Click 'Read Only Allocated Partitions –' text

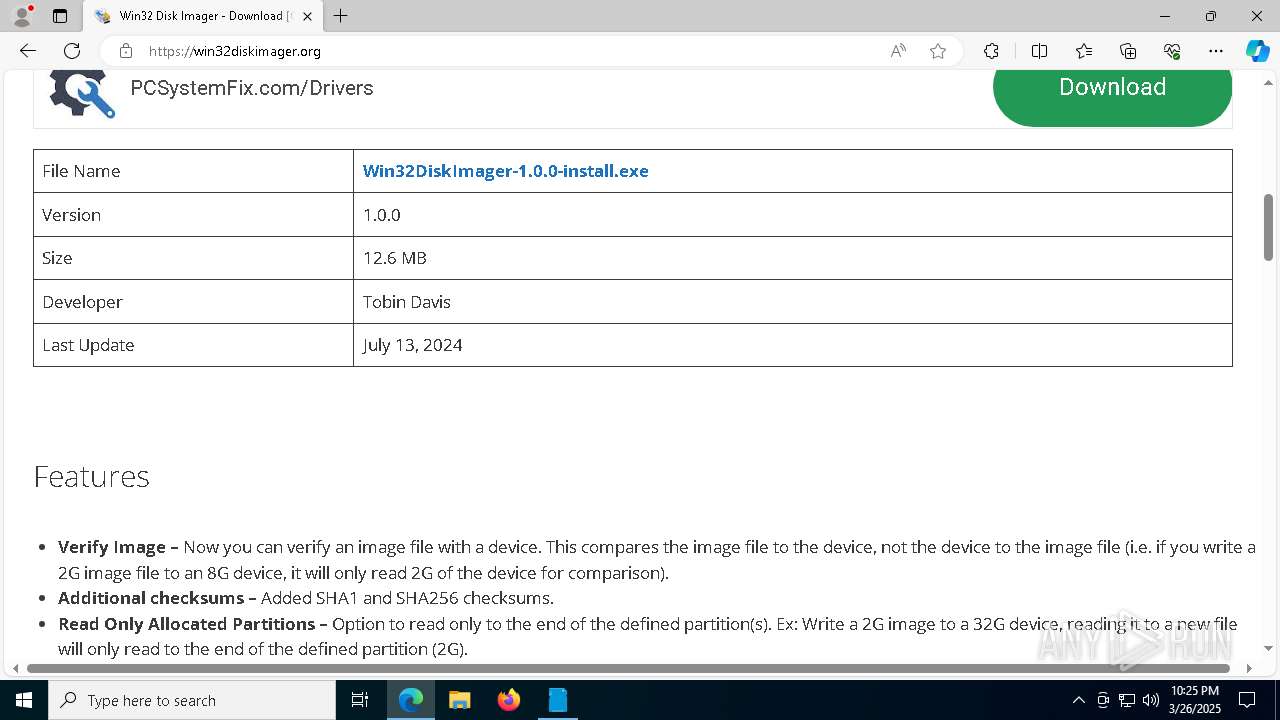(x=193, y=624)
